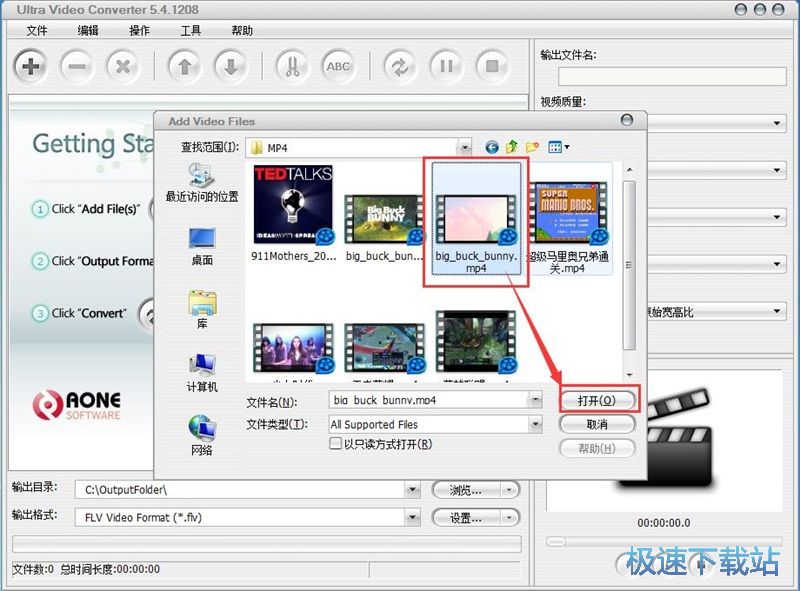800x591 pixels.
Task: Open the 编辑 menu
Action: 87,30
